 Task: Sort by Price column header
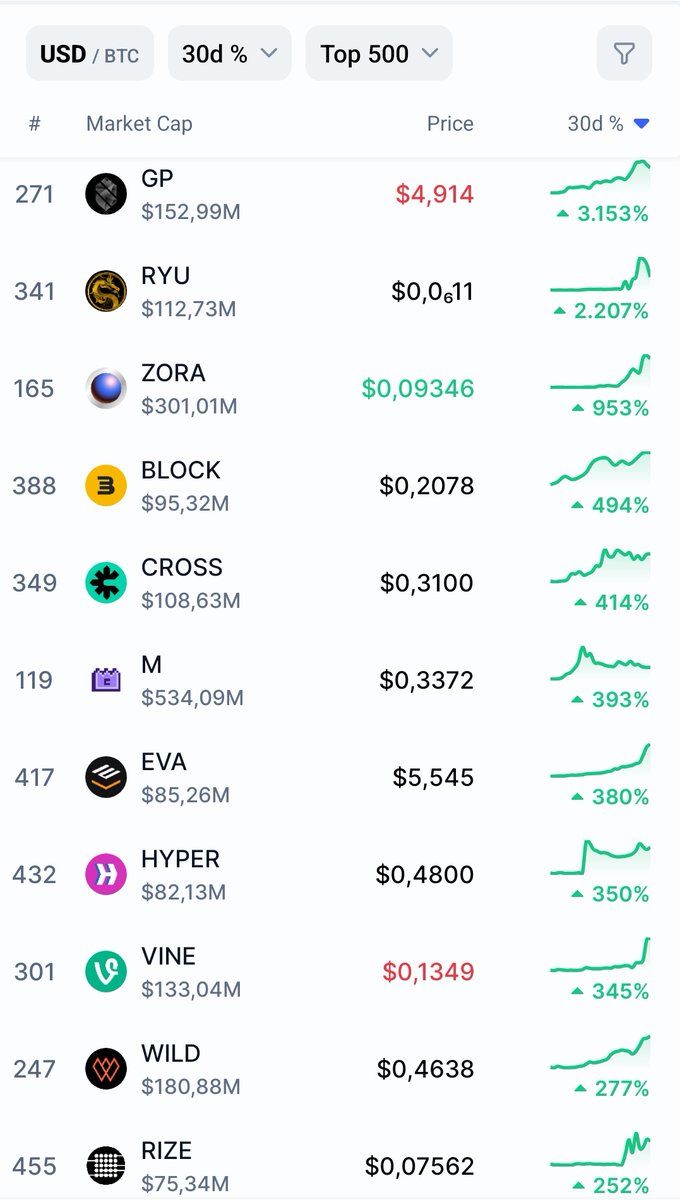point(450,124)
